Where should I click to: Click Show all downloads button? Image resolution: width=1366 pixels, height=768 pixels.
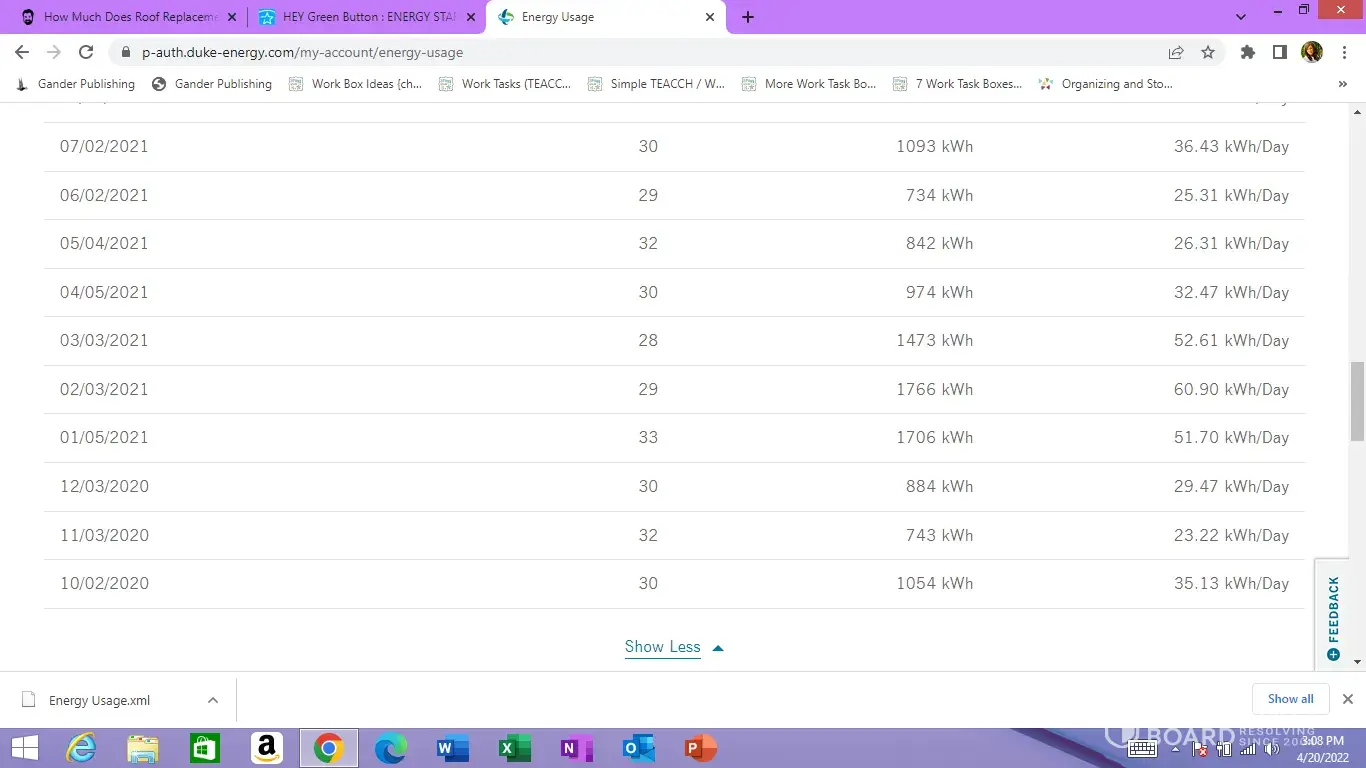coord(1290,699)
